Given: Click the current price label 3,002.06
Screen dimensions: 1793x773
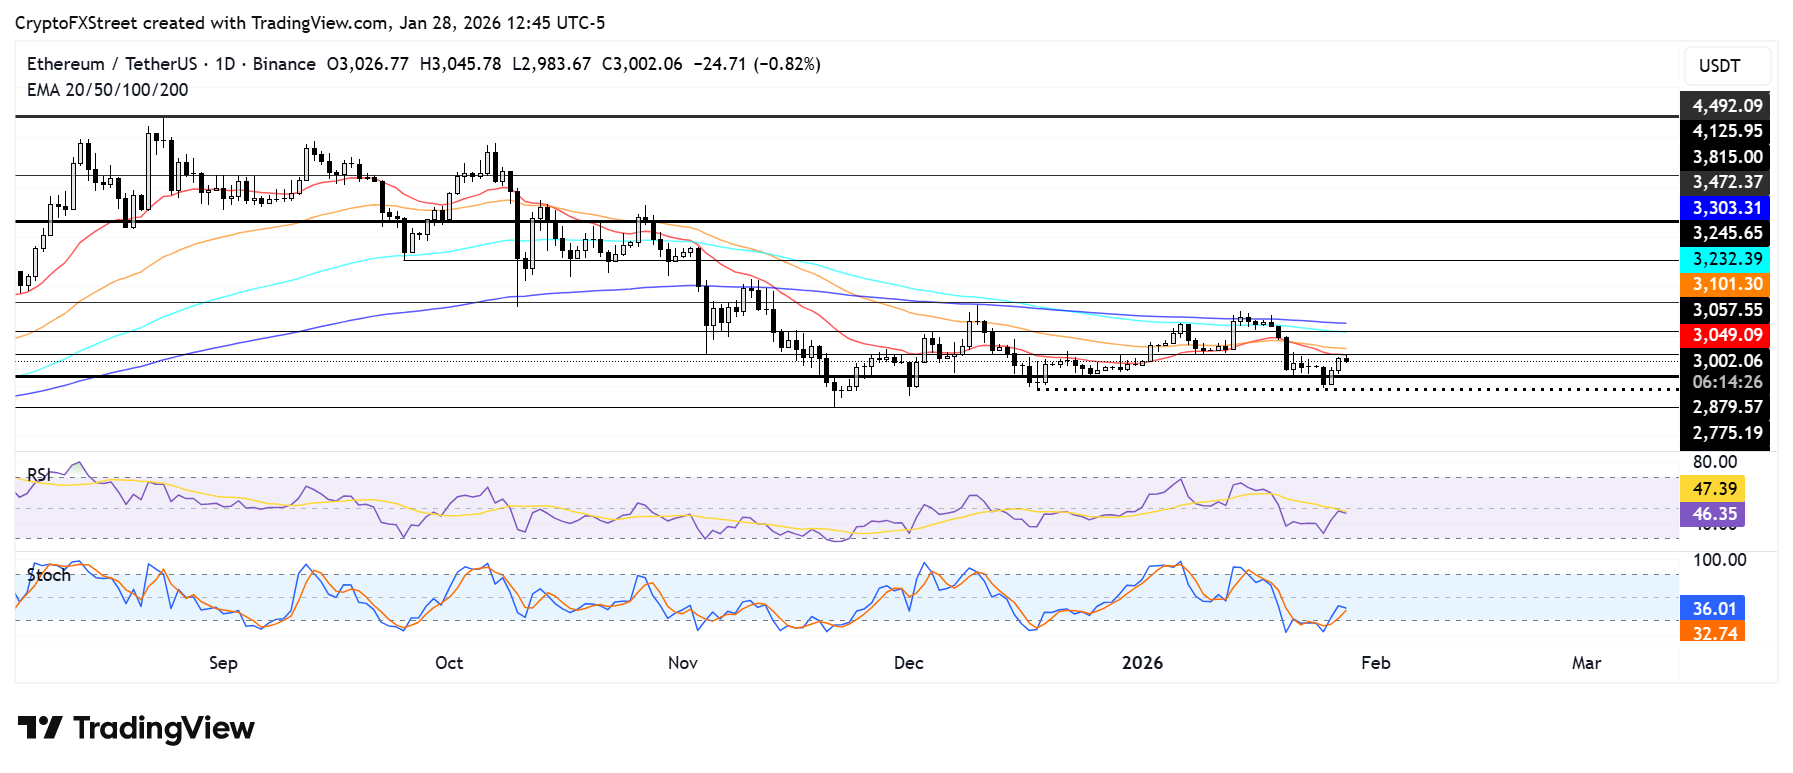Looking at the screenshot, I should [1725, 361].
